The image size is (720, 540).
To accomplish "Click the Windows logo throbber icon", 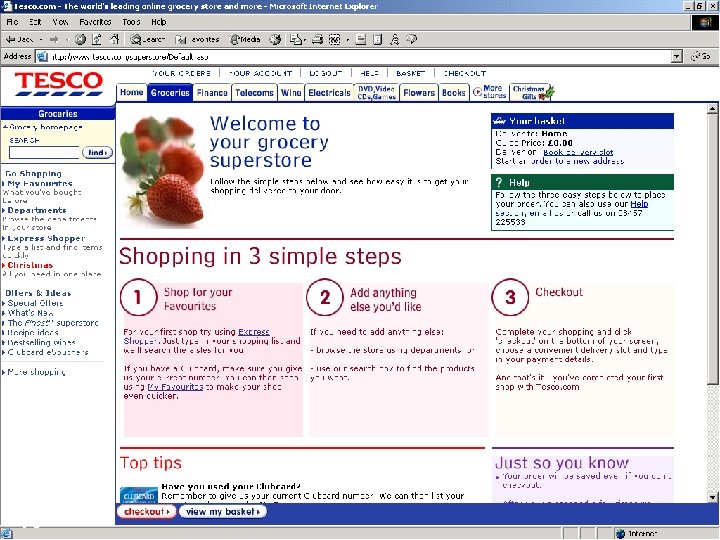I will pyautogui.click(x=705, y=22).
